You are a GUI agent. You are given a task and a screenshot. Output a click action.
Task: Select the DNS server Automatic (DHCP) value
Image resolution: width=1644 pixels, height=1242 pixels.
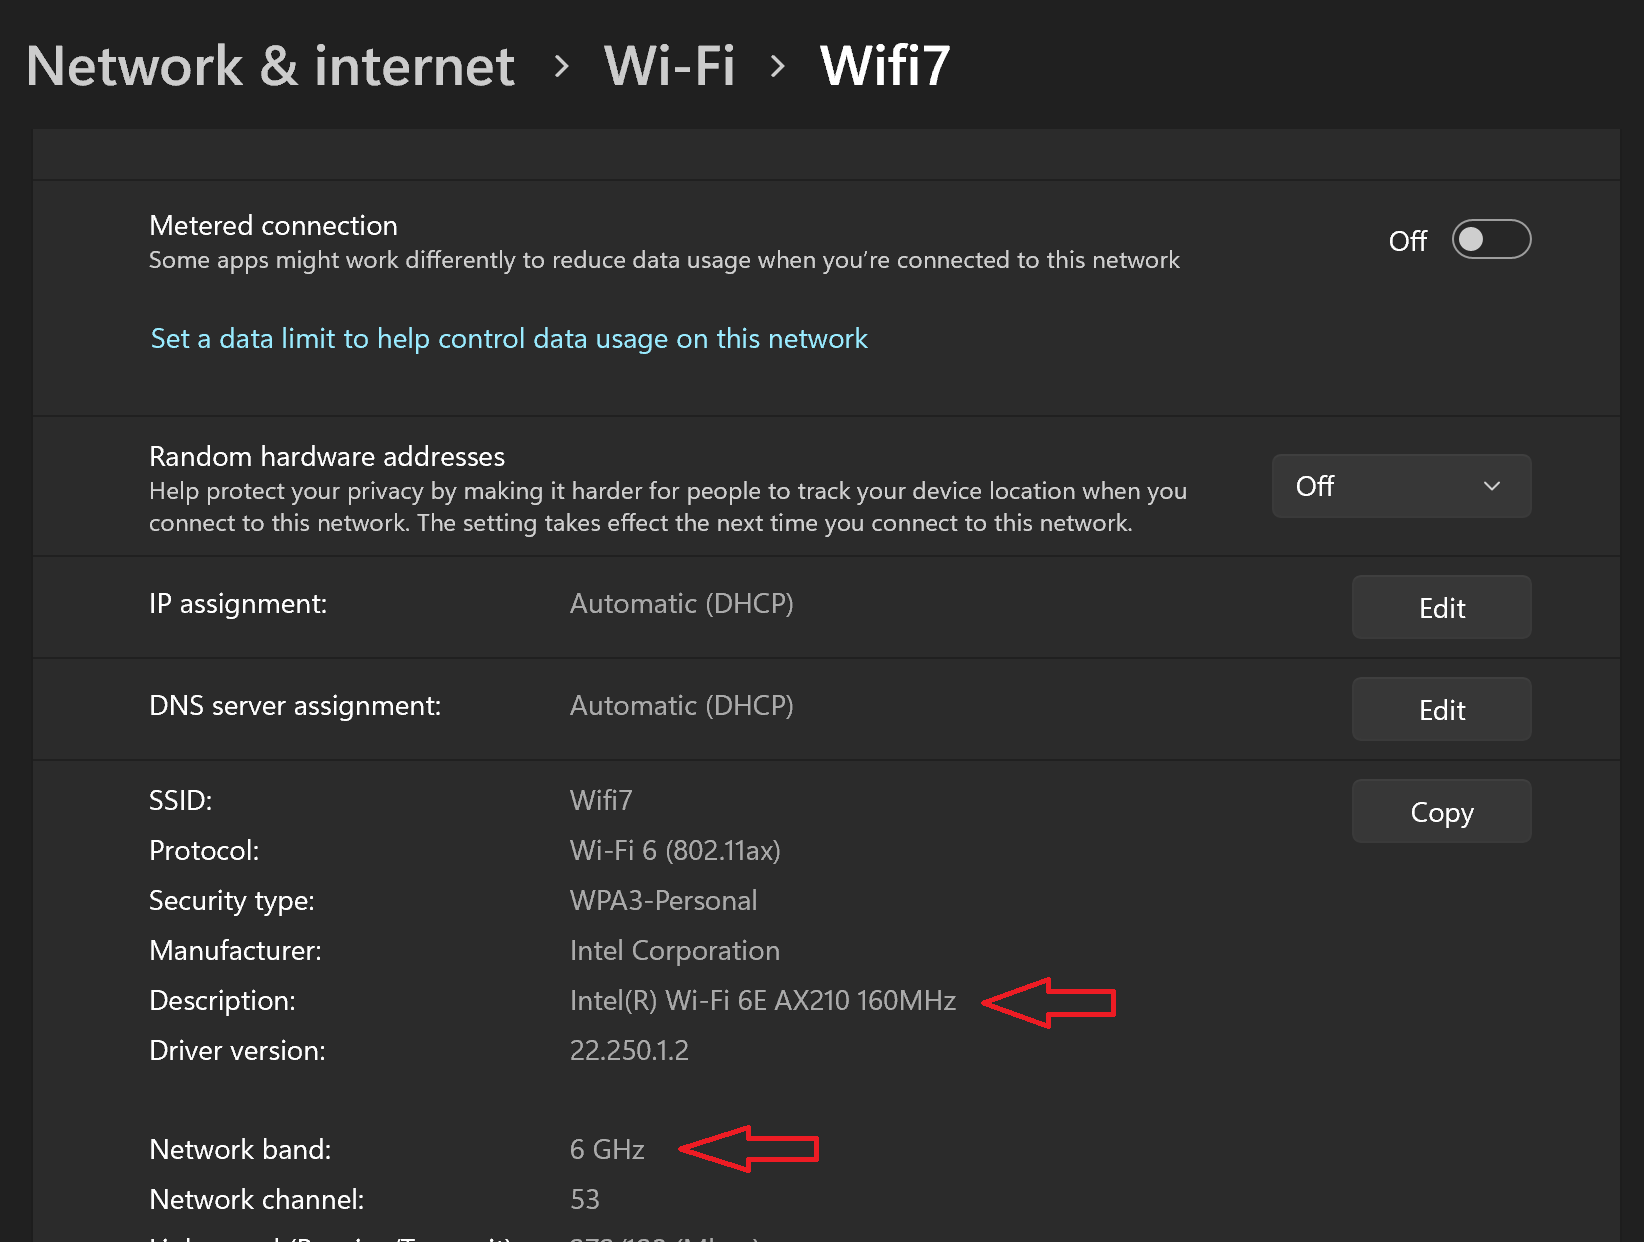(x=682, y=706)
